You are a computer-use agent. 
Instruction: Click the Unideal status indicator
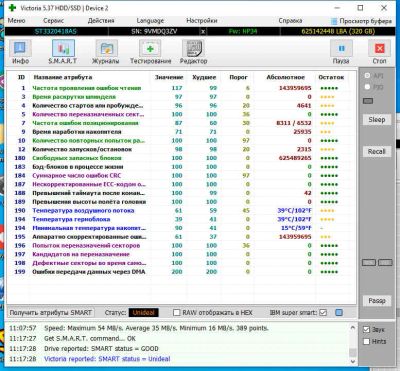[144, 313]
